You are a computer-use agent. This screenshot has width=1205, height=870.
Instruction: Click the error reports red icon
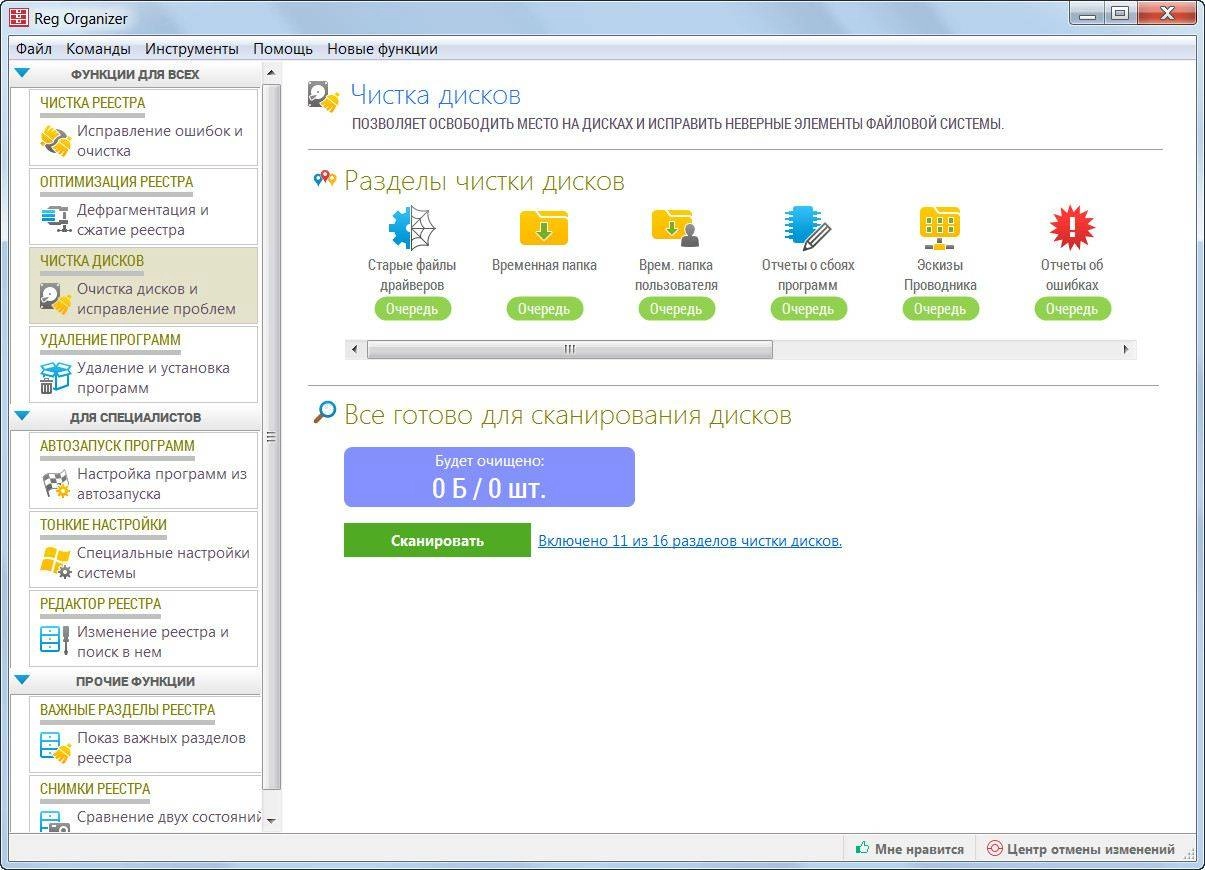(1072, 227)
